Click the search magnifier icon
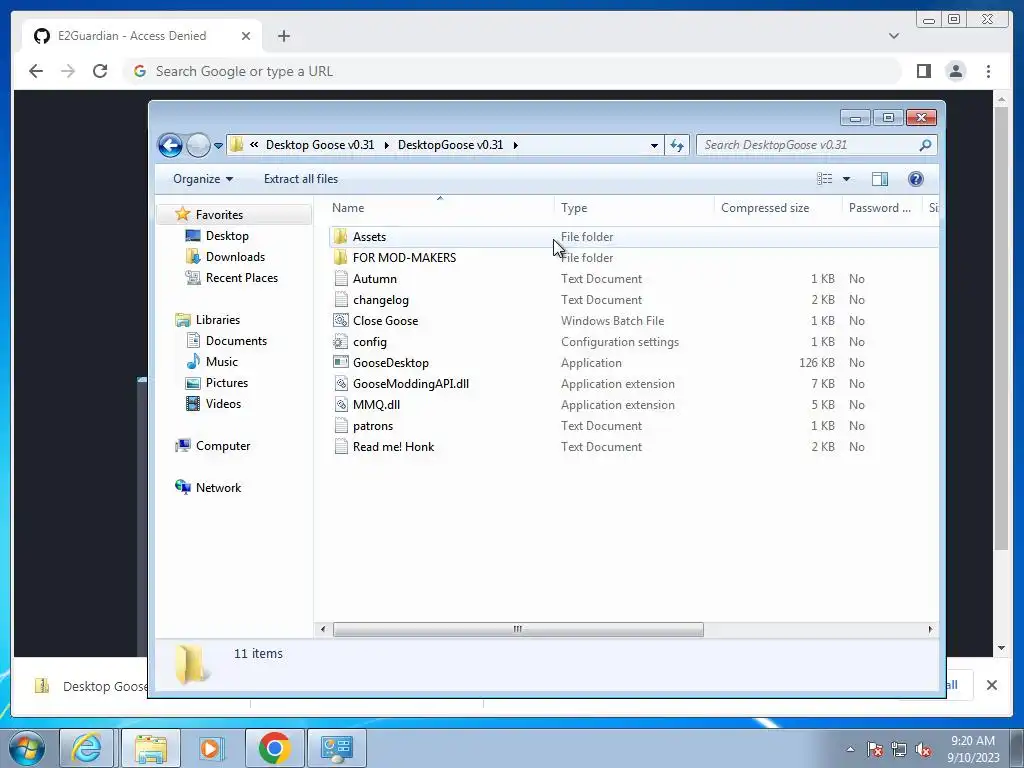Viewport: 1024px width, 768px height. tap(925, 145)
